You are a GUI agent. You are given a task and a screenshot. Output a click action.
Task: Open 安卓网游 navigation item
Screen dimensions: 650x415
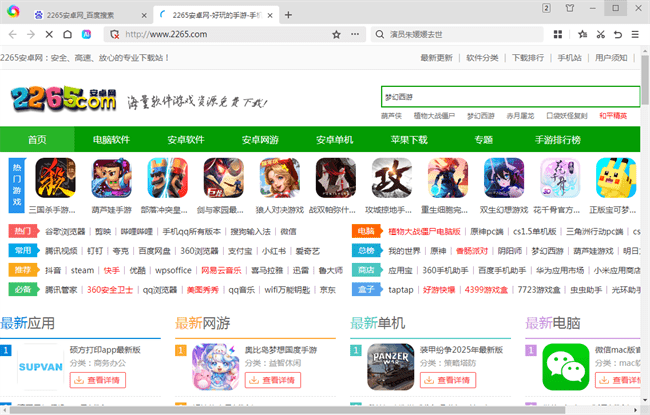pyautogui.click(x=260, y=140)
